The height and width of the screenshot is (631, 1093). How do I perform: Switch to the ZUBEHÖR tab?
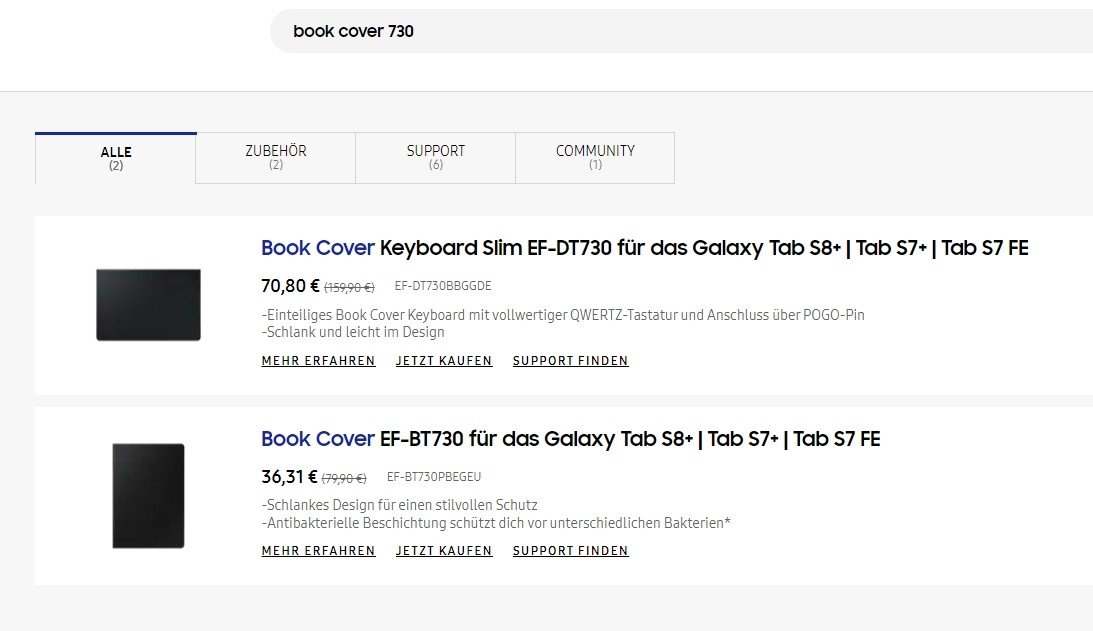pos(276,158)
